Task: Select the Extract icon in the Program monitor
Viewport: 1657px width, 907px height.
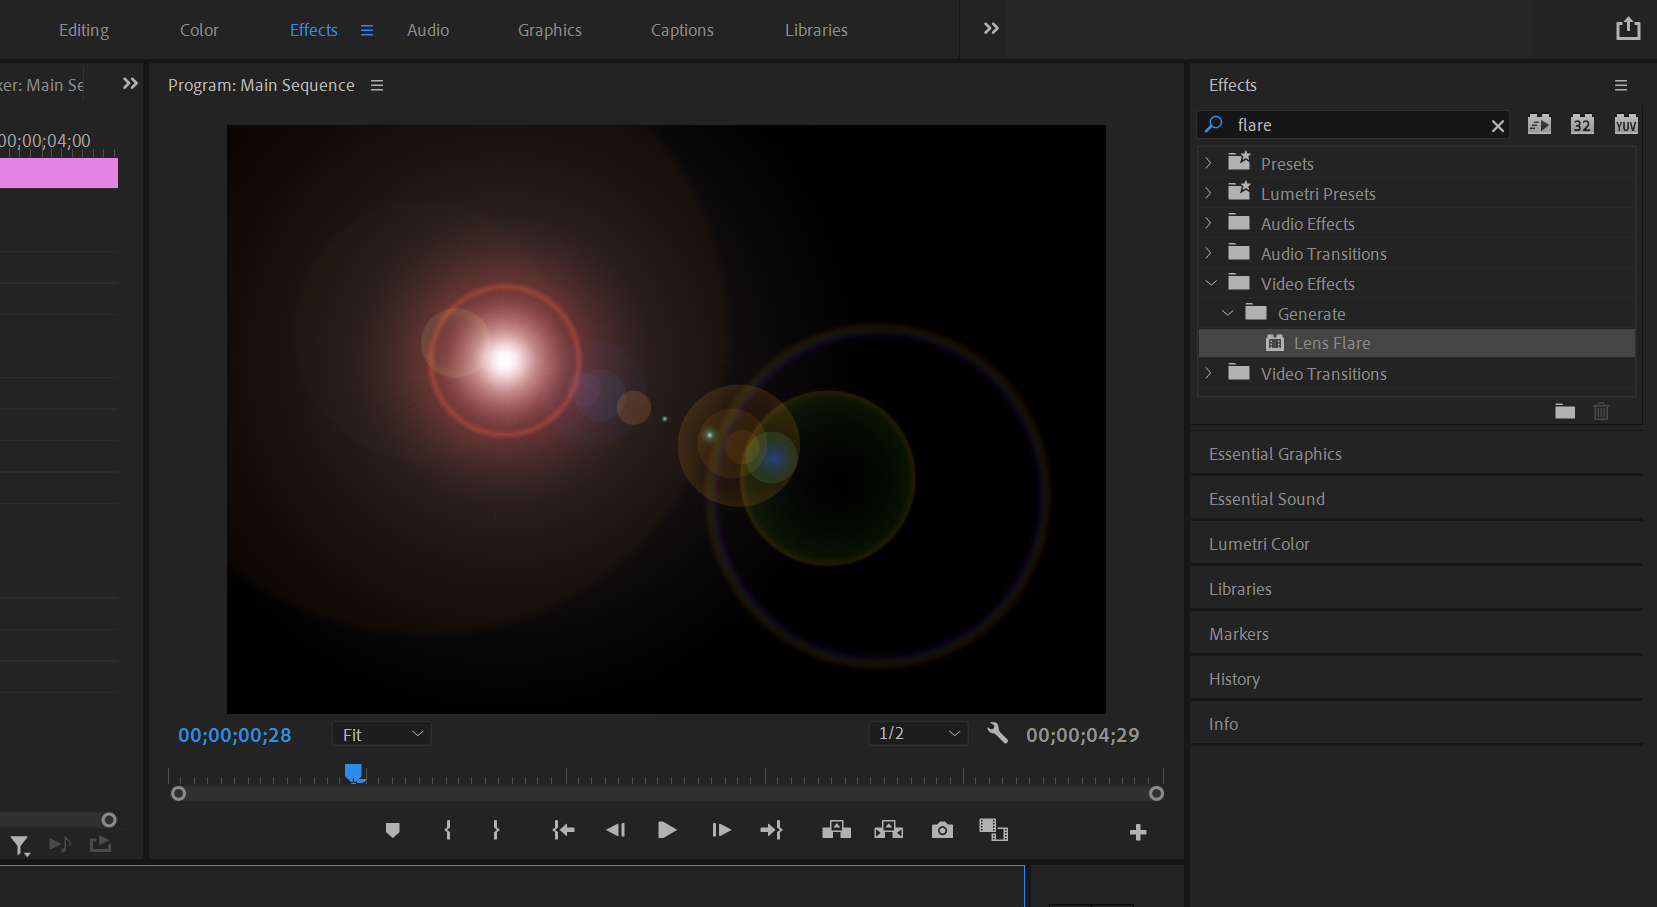Action: 888,830
